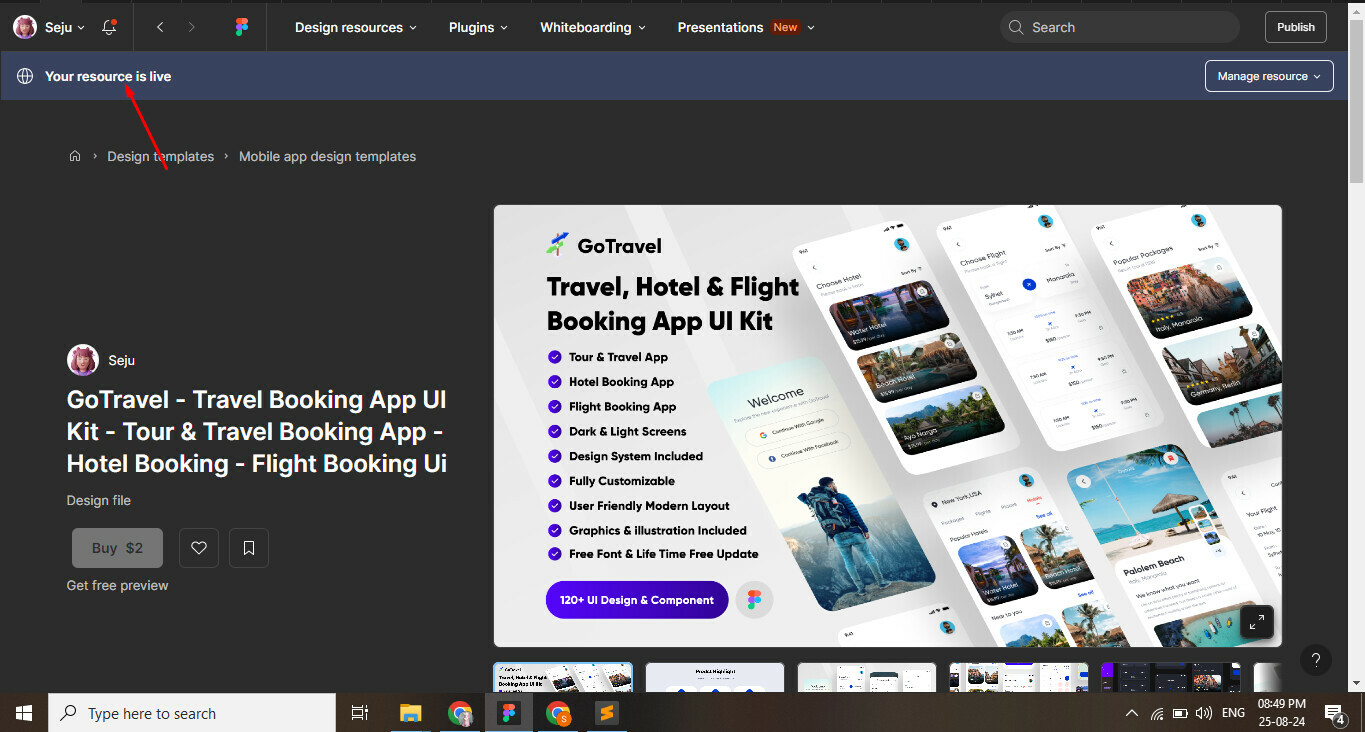The image size is (1365, 732).
Task: Open the Chrome icon with S badge in the taskbar
Action: click(x=558, y=713)
